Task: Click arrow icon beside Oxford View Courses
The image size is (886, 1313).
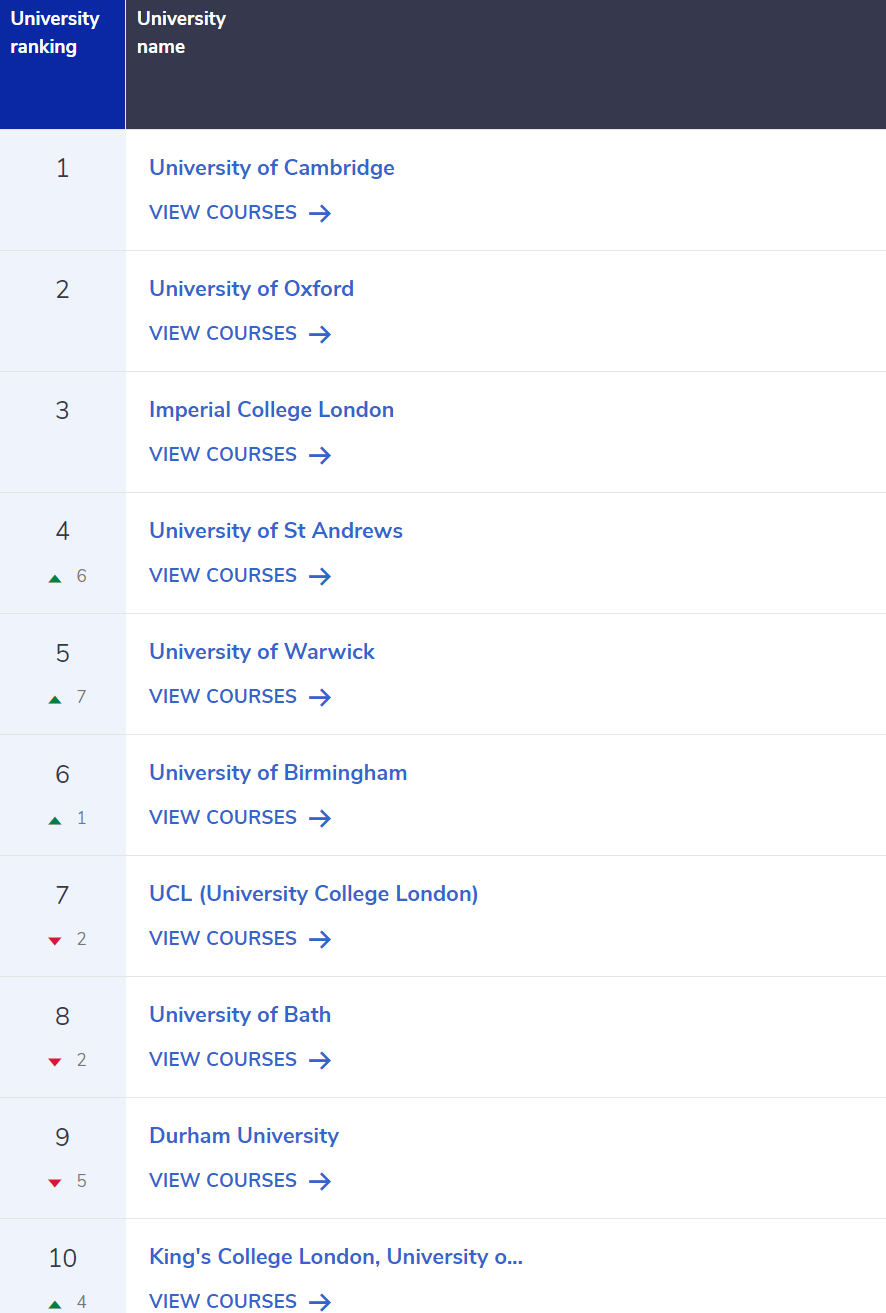Action: point(320,334)
